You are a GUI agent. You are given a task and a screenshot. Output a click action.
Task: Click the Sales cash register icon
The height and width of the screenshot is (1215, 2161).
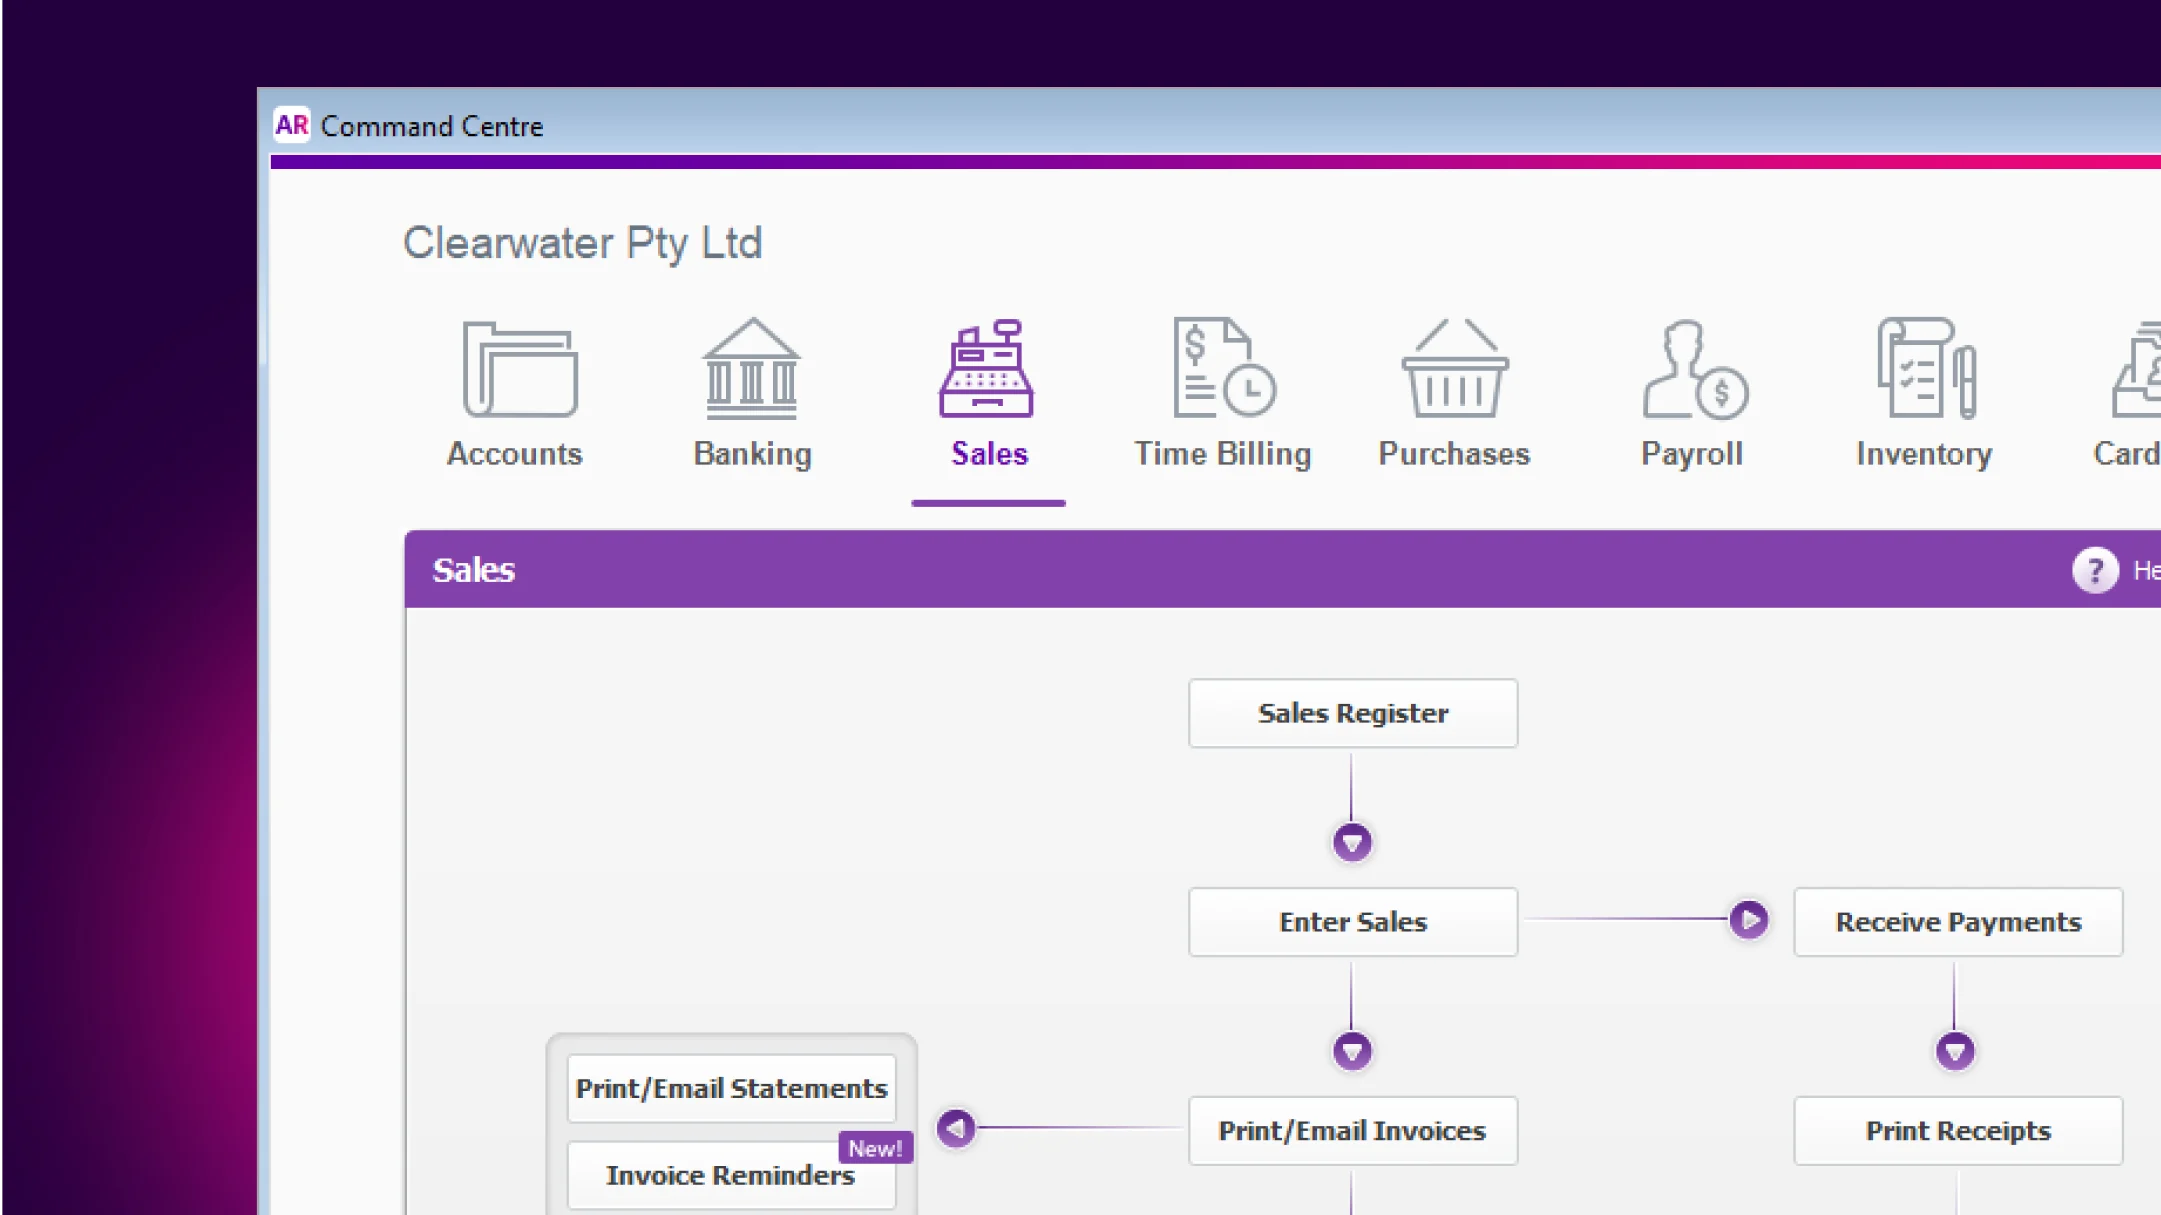(987, 370)
